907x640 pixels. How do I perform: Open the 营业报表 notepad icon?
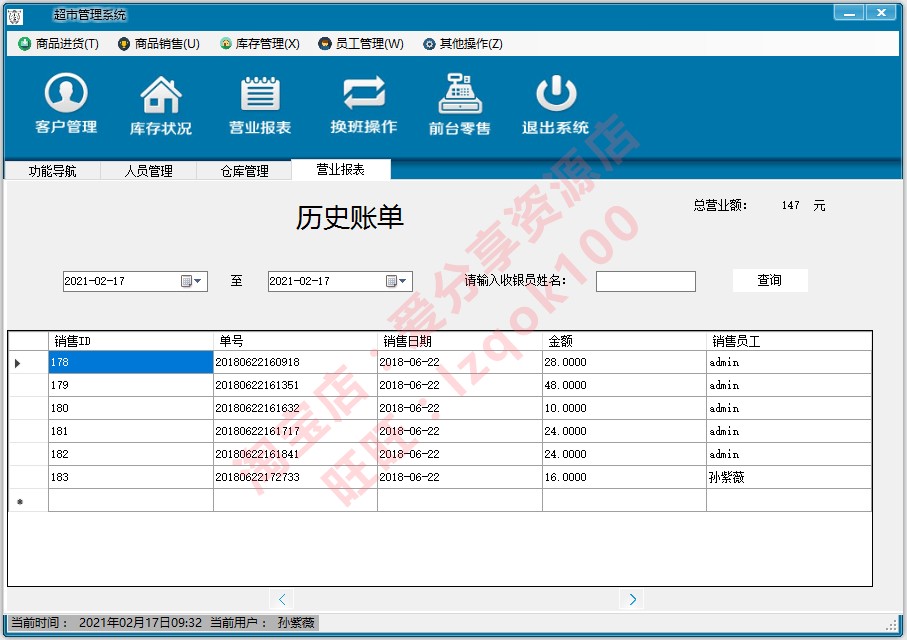(260, 104)
